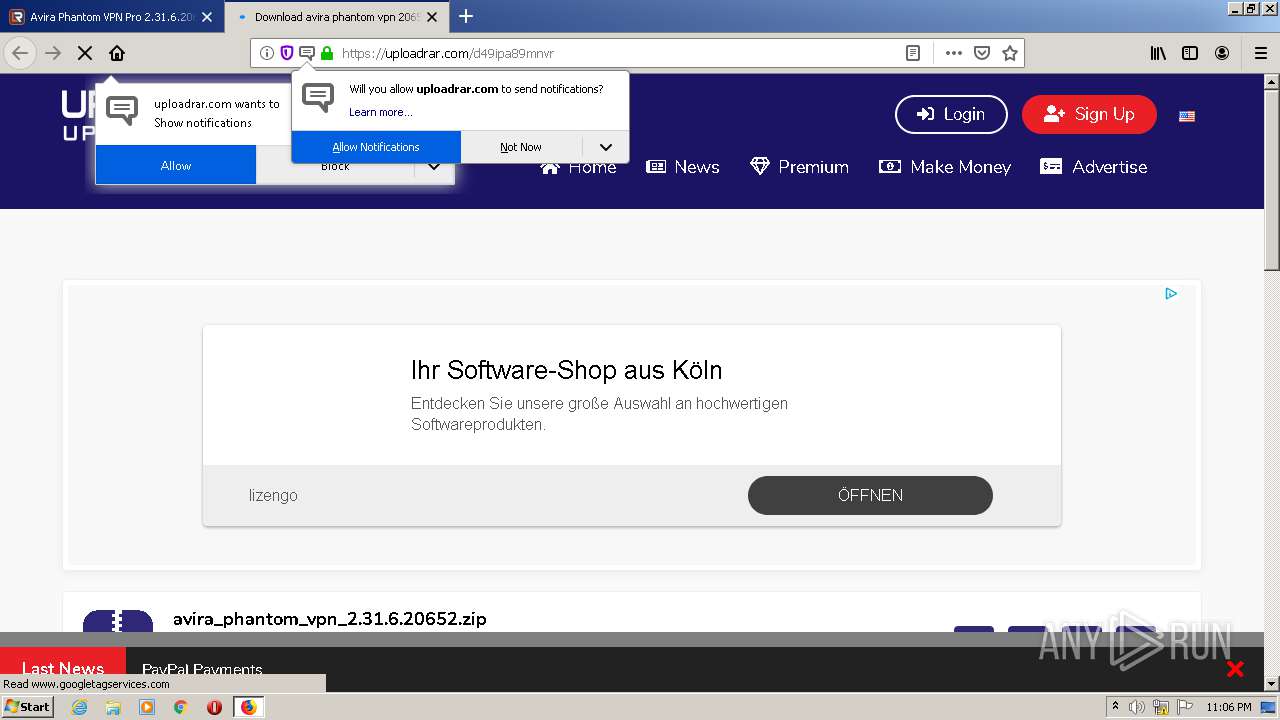Viewport: 1280px width, 720px height.
Task: Click the red Sign Up button
Action: [1089, 114]
